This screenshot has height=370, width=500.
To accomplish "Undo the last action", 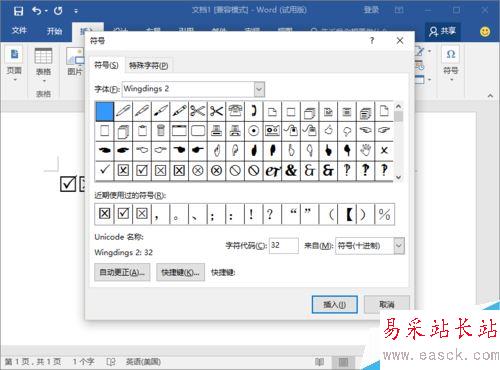I will [x=37, y=11].
